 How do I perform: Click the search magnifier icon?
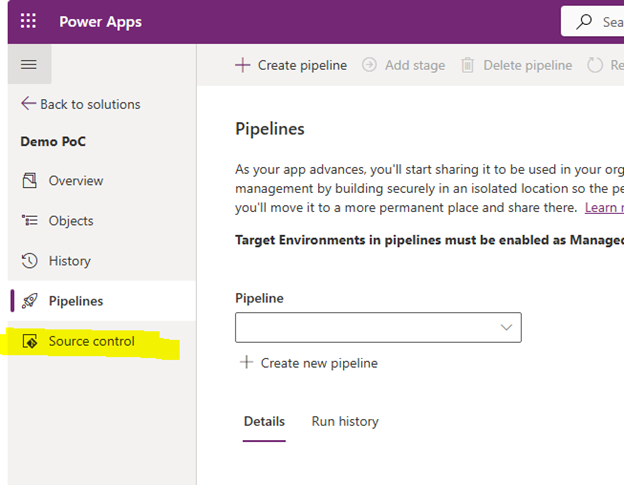point(584,21)
